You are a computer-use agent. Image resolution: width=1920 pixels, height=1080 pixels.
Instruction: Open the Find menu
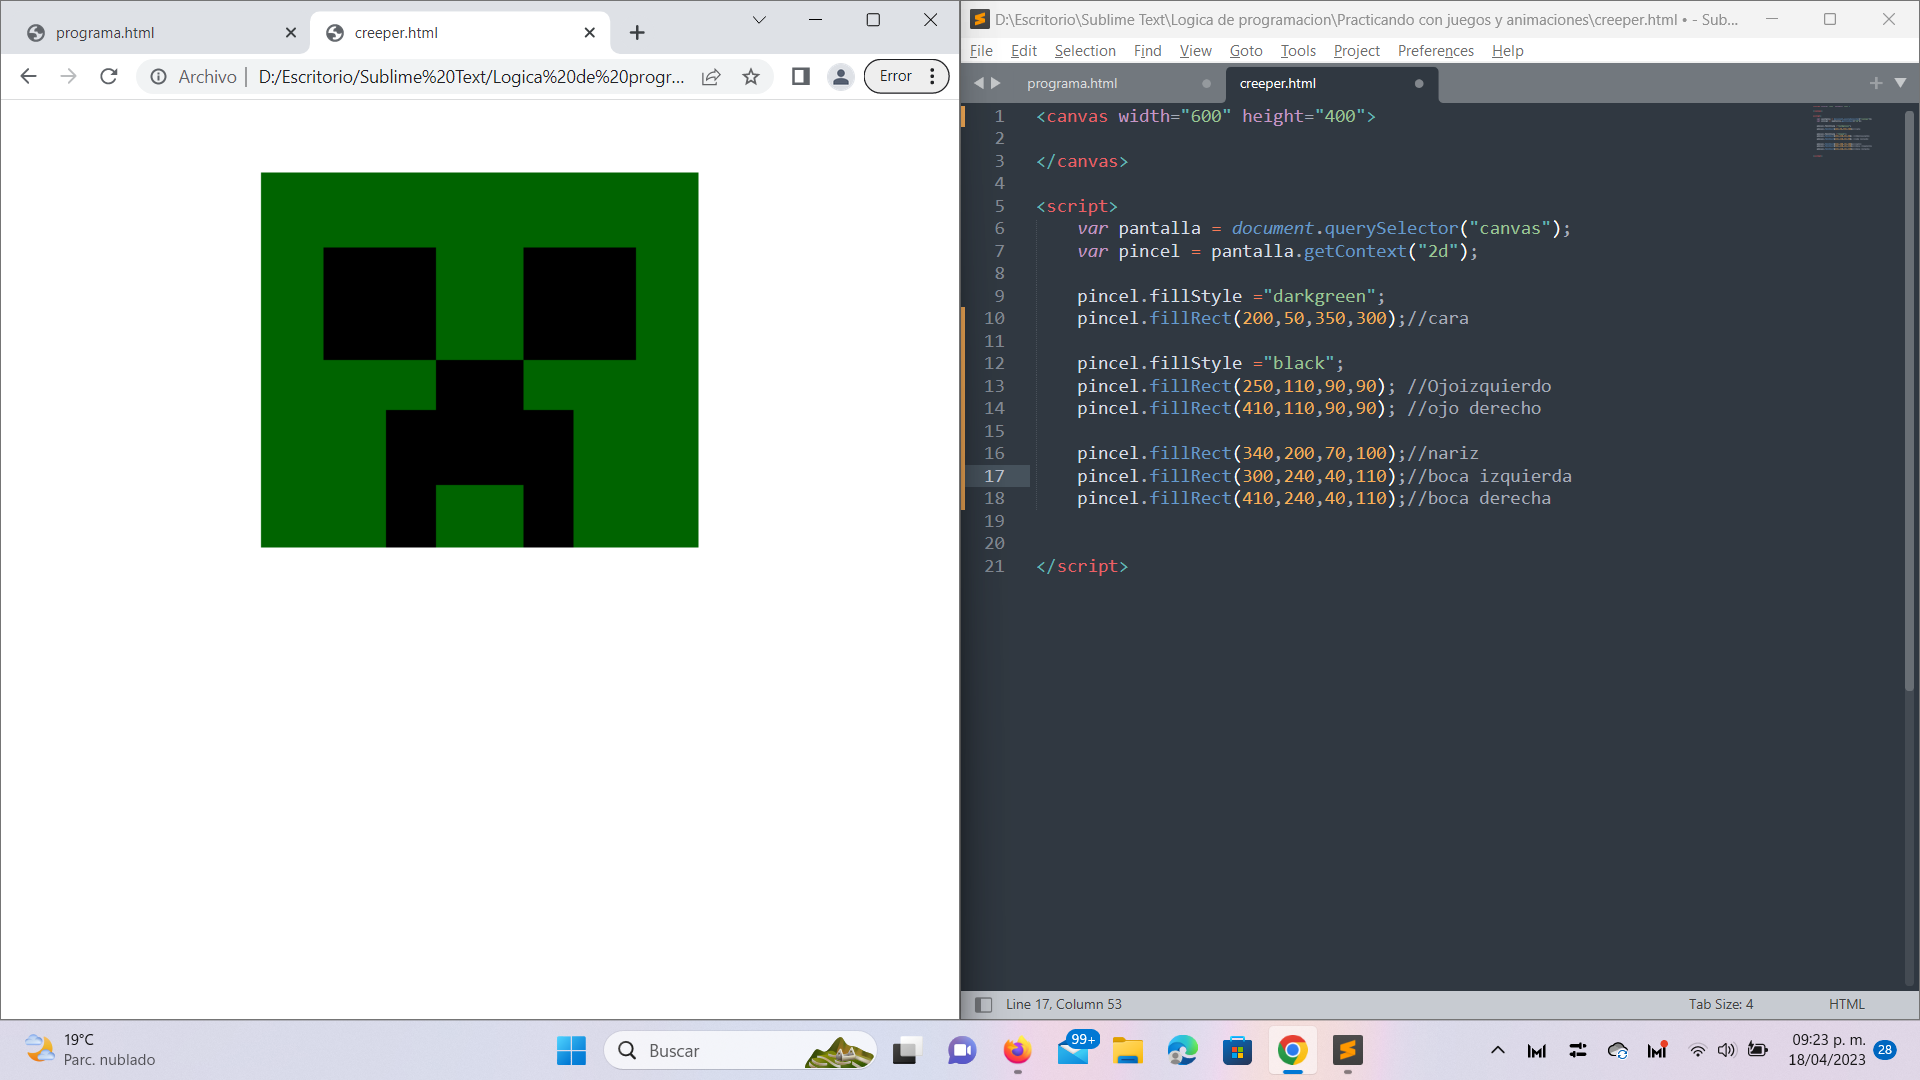pyautogui.click(x=1147, y=51)
